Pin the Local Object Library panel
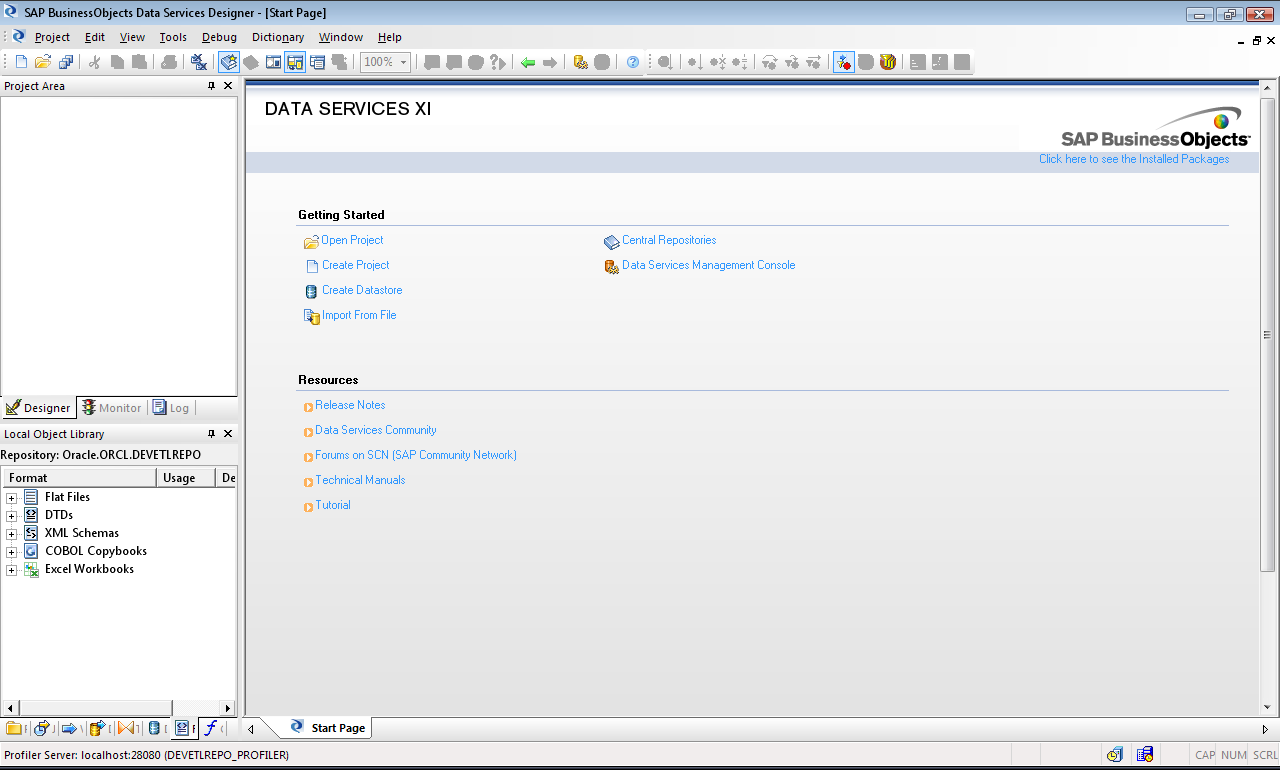The height and width of the screenshot is (770, 1280). (211, 434)
